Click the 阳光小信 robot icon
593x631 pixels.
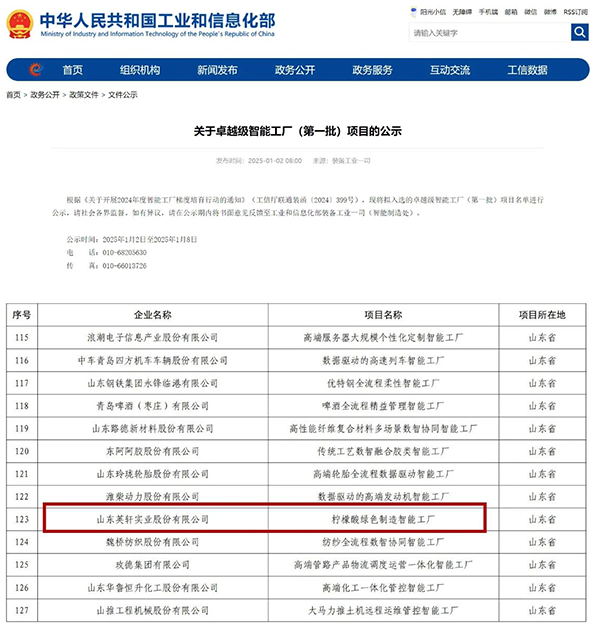click(x=414, y=12)
